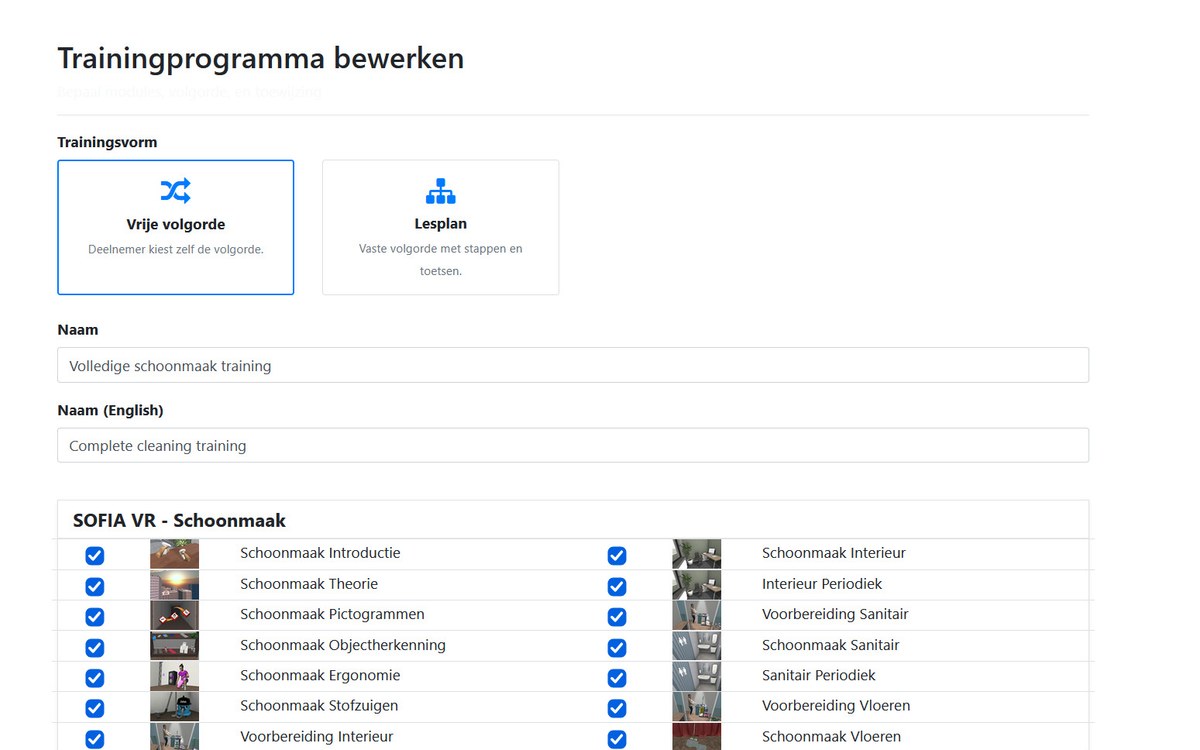Click Schoonmaak Sanitair thumbnail
This screenshot has height=750, width=1200.
[x=697, y=646]
